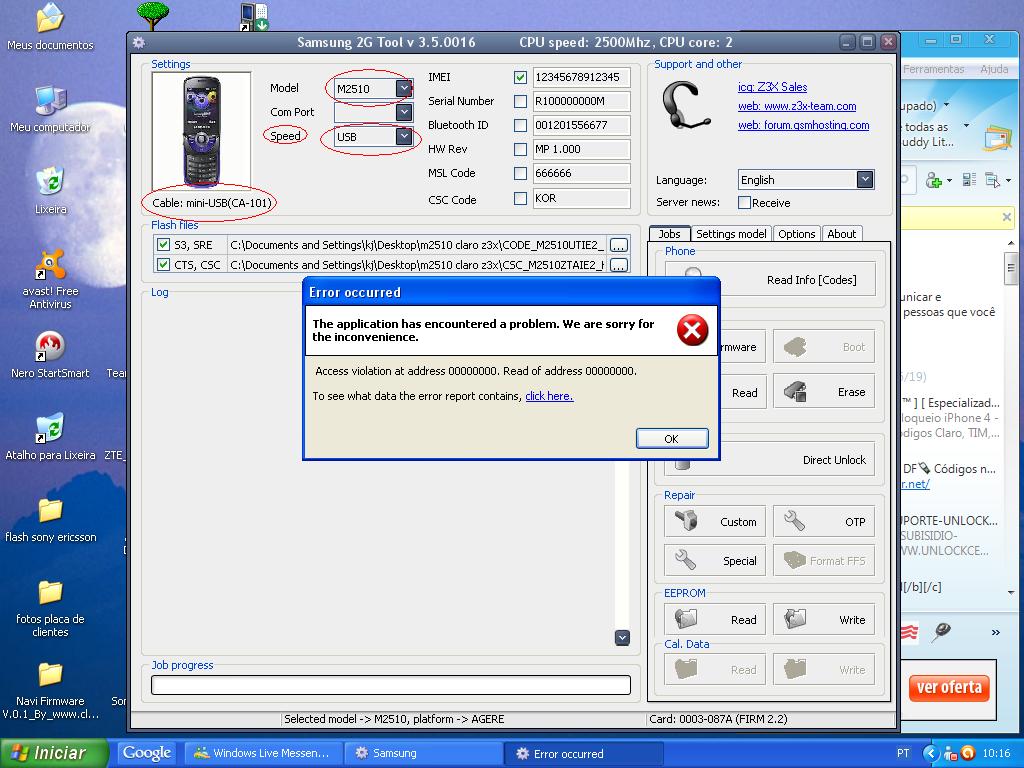The width and height of the screenshot is (1024, 768).
Task: Click the tree icon on desktop
Action: tap(153, 16)
